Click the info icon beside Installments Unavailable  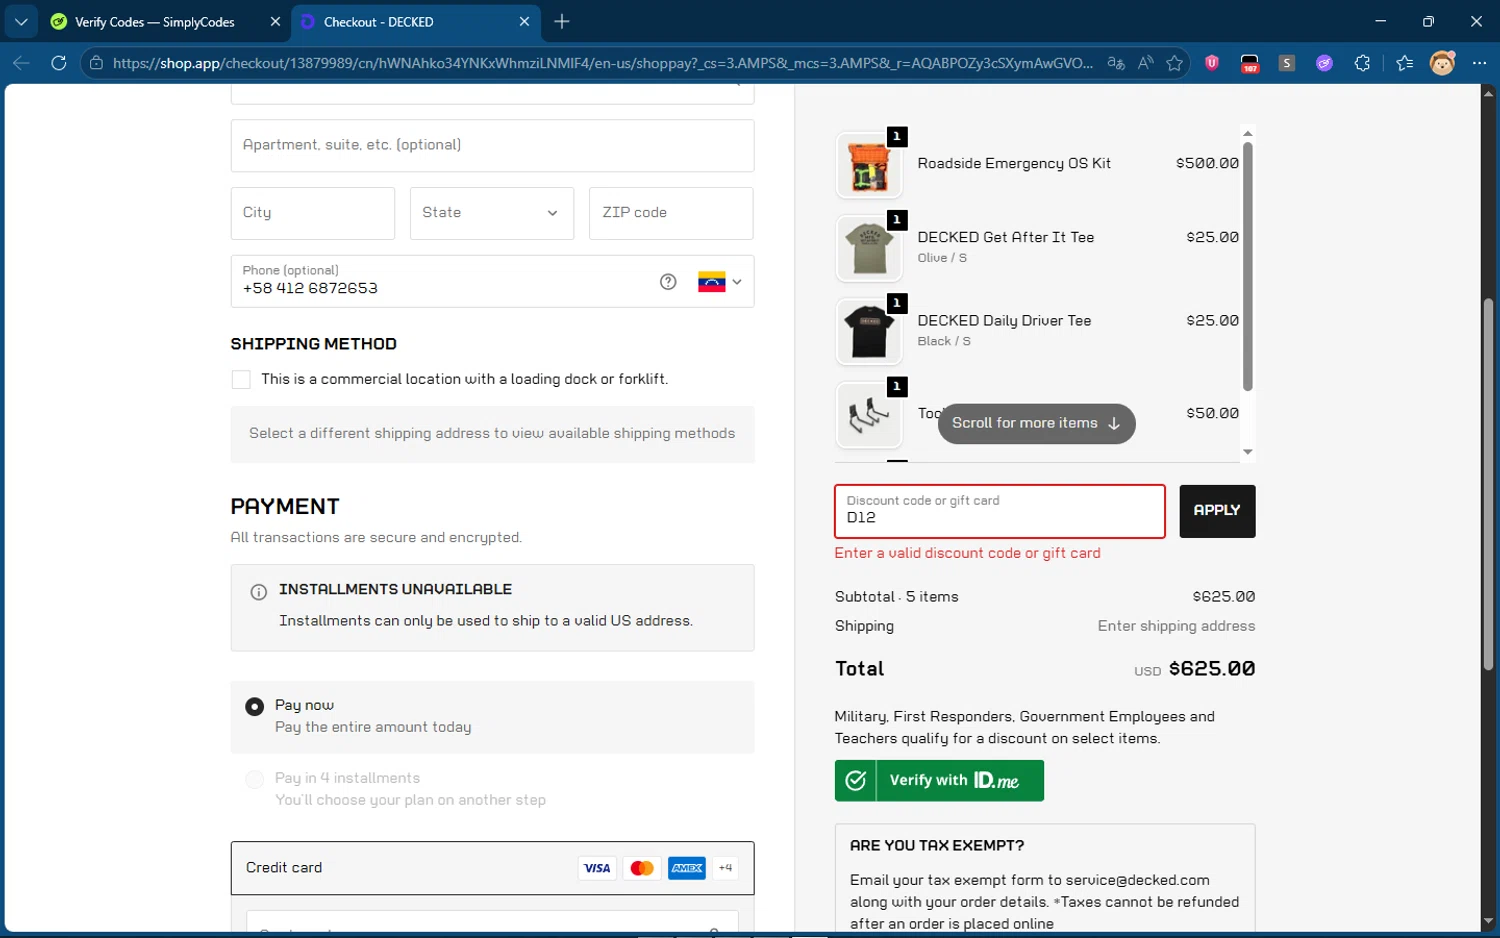pos(258,592)
